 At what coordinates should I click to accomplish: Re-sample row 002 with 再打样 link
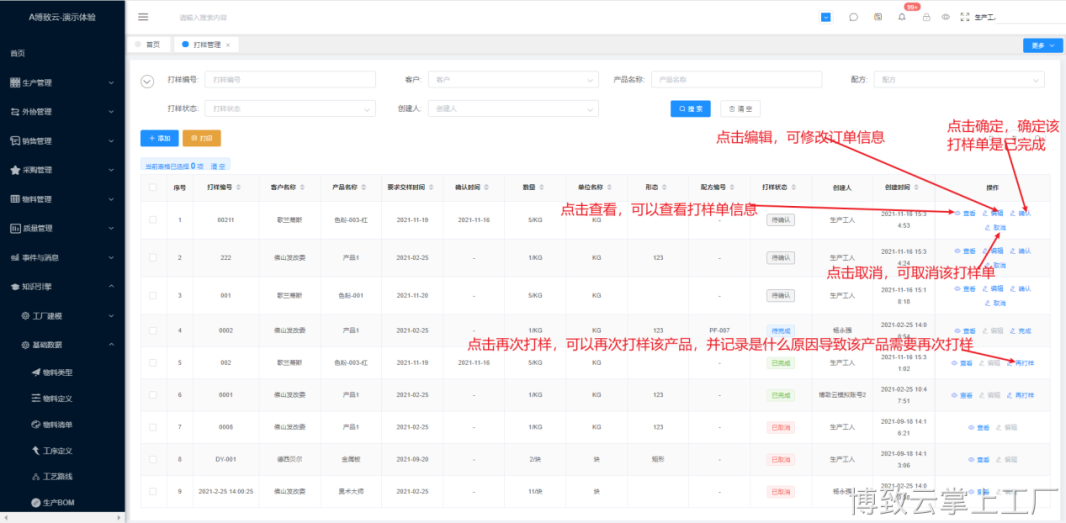1020,363
